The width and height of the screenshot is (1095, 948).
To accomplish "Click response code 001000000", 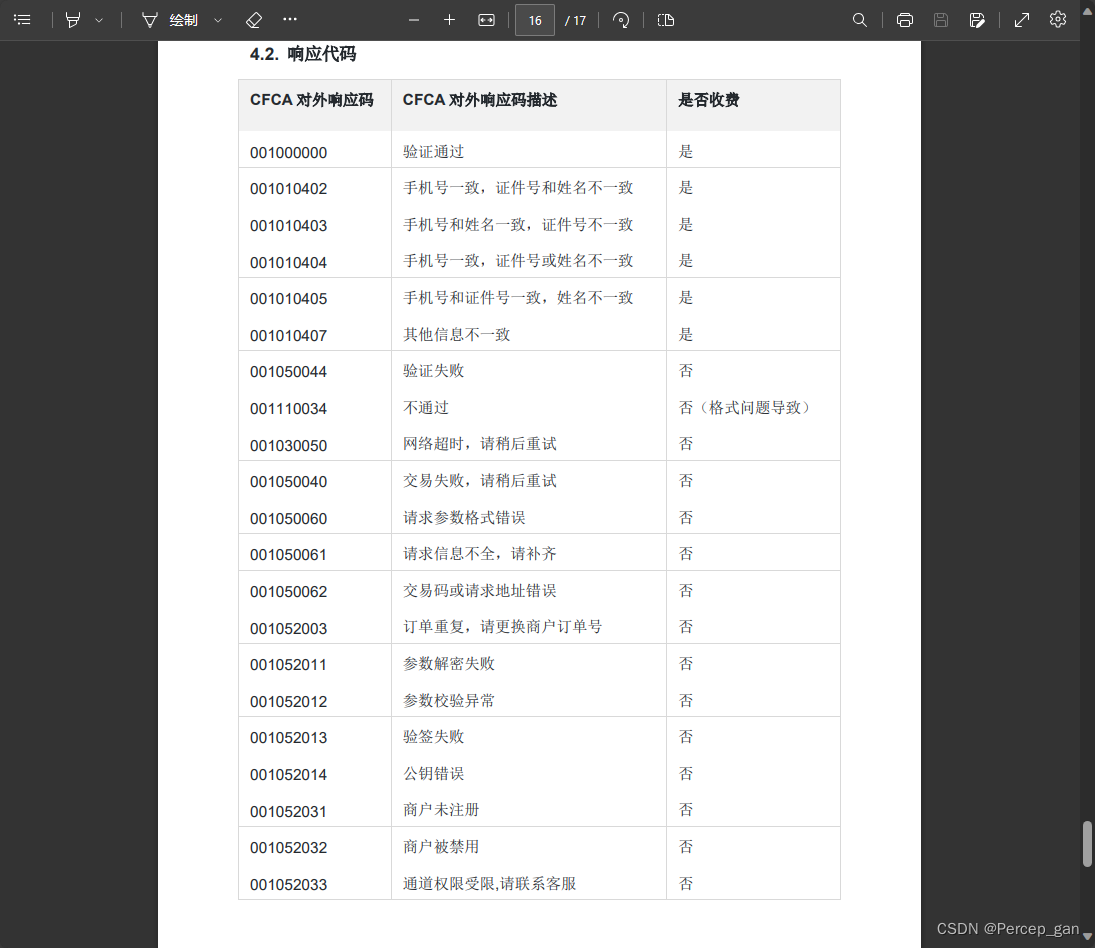I will 288,153.
